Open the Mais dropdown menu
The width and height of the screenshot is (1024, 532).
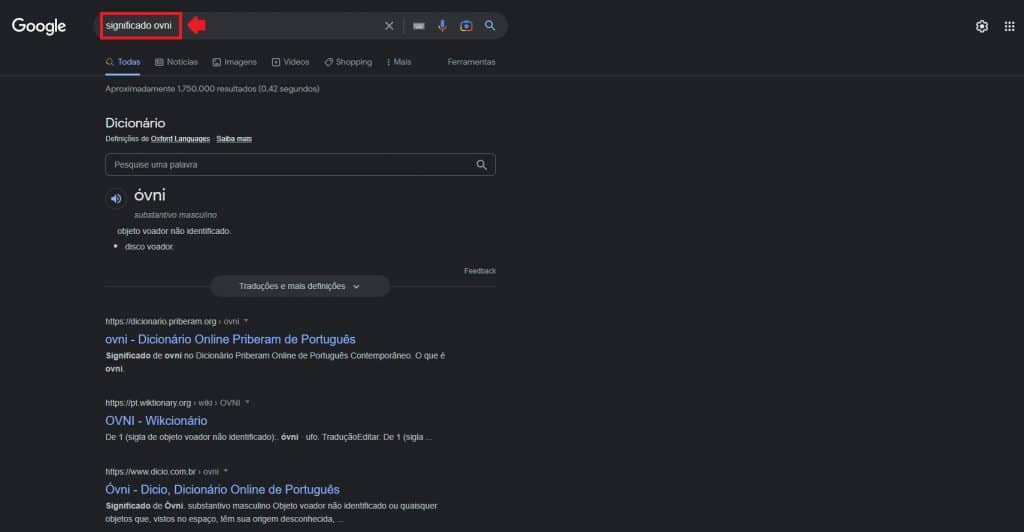point(398,62)
